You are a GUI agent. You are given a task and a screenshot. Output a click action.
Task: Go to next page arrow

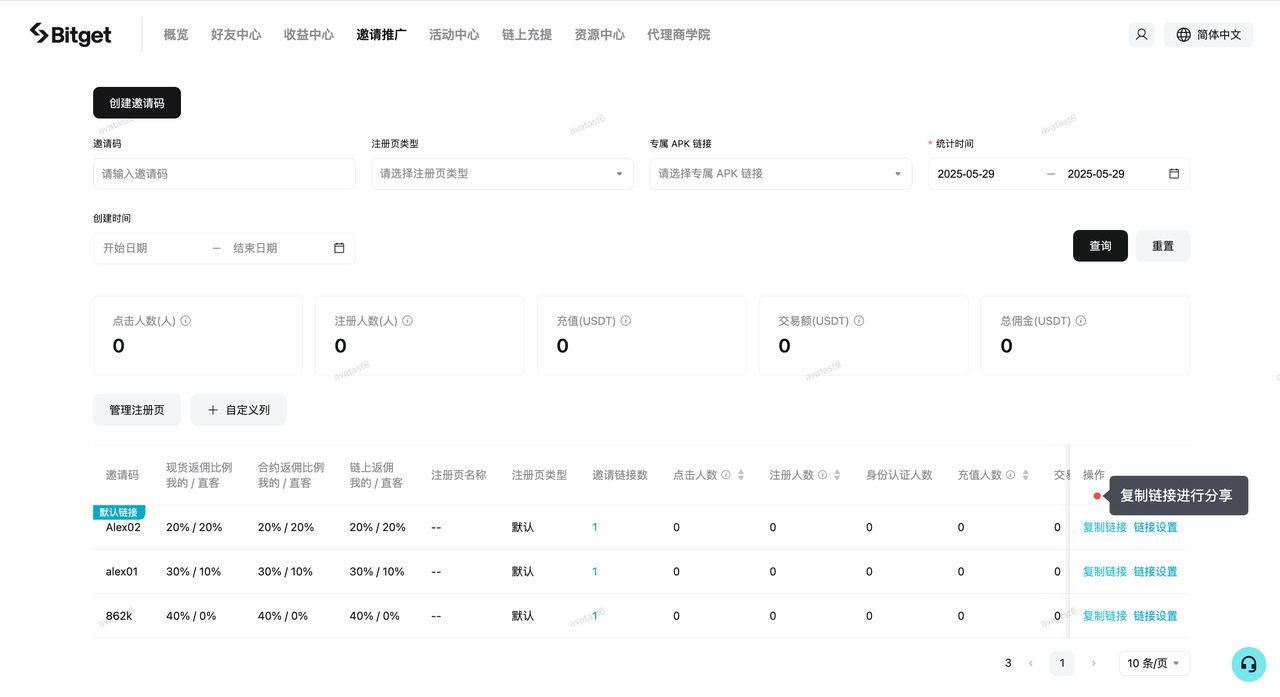point(1093,663)
